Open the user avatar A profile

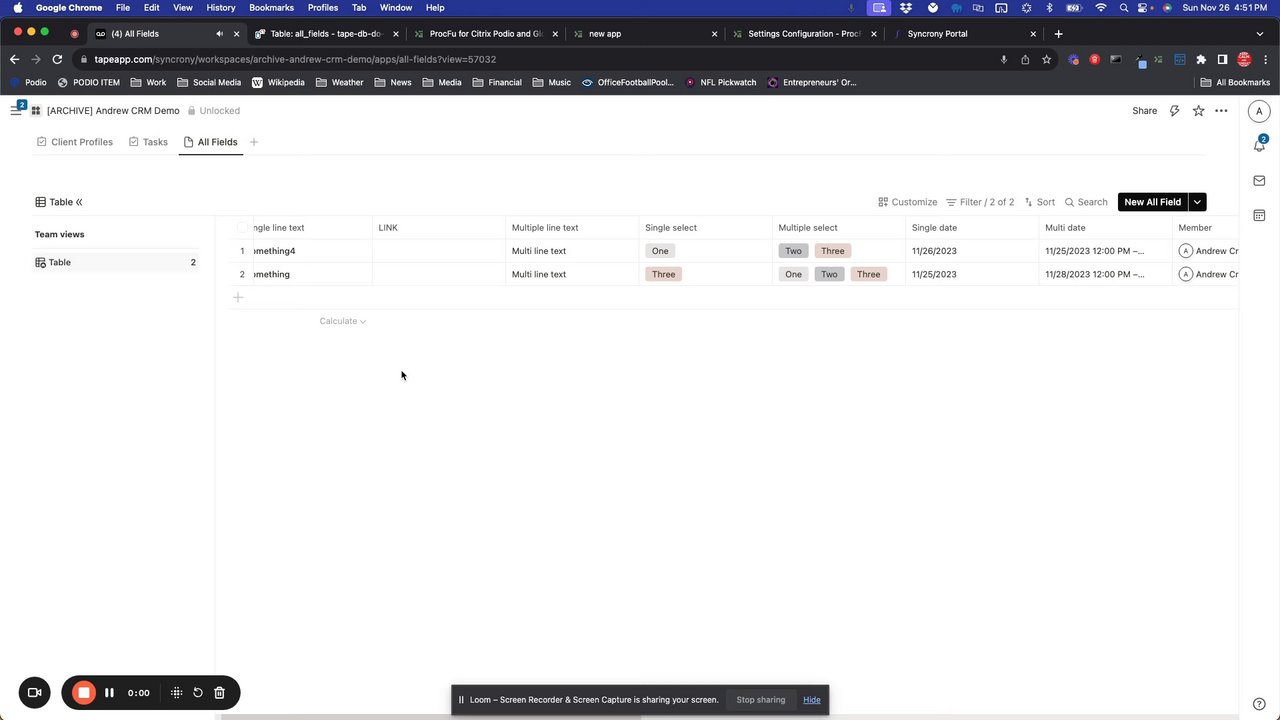point(1259,111)
